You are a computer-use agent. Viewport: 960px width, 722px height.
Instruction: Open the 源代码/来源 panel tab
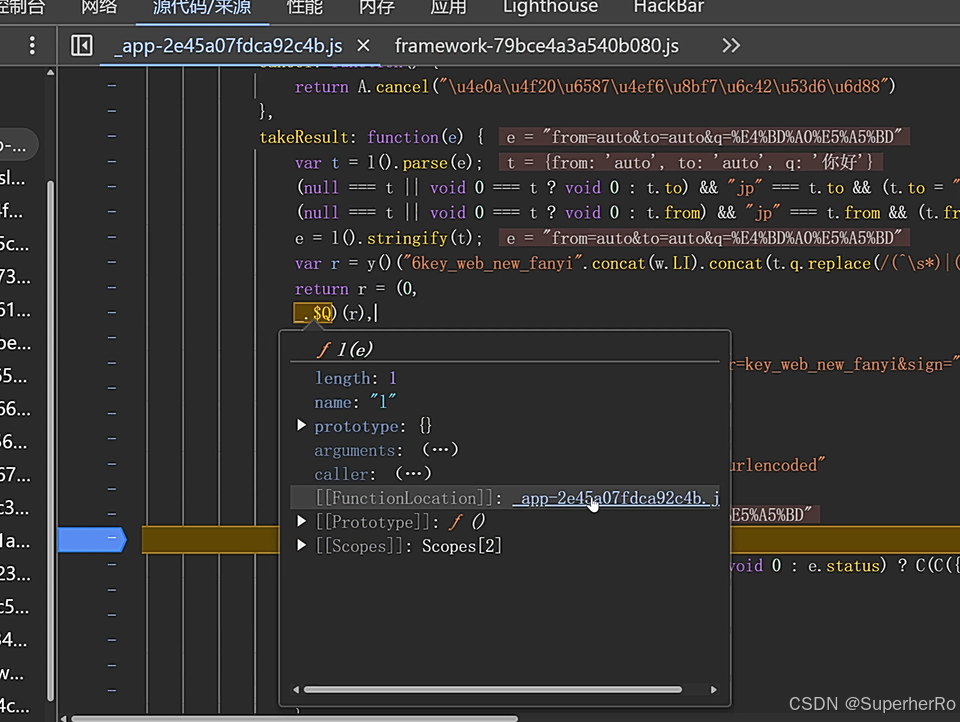coord(202,7)
